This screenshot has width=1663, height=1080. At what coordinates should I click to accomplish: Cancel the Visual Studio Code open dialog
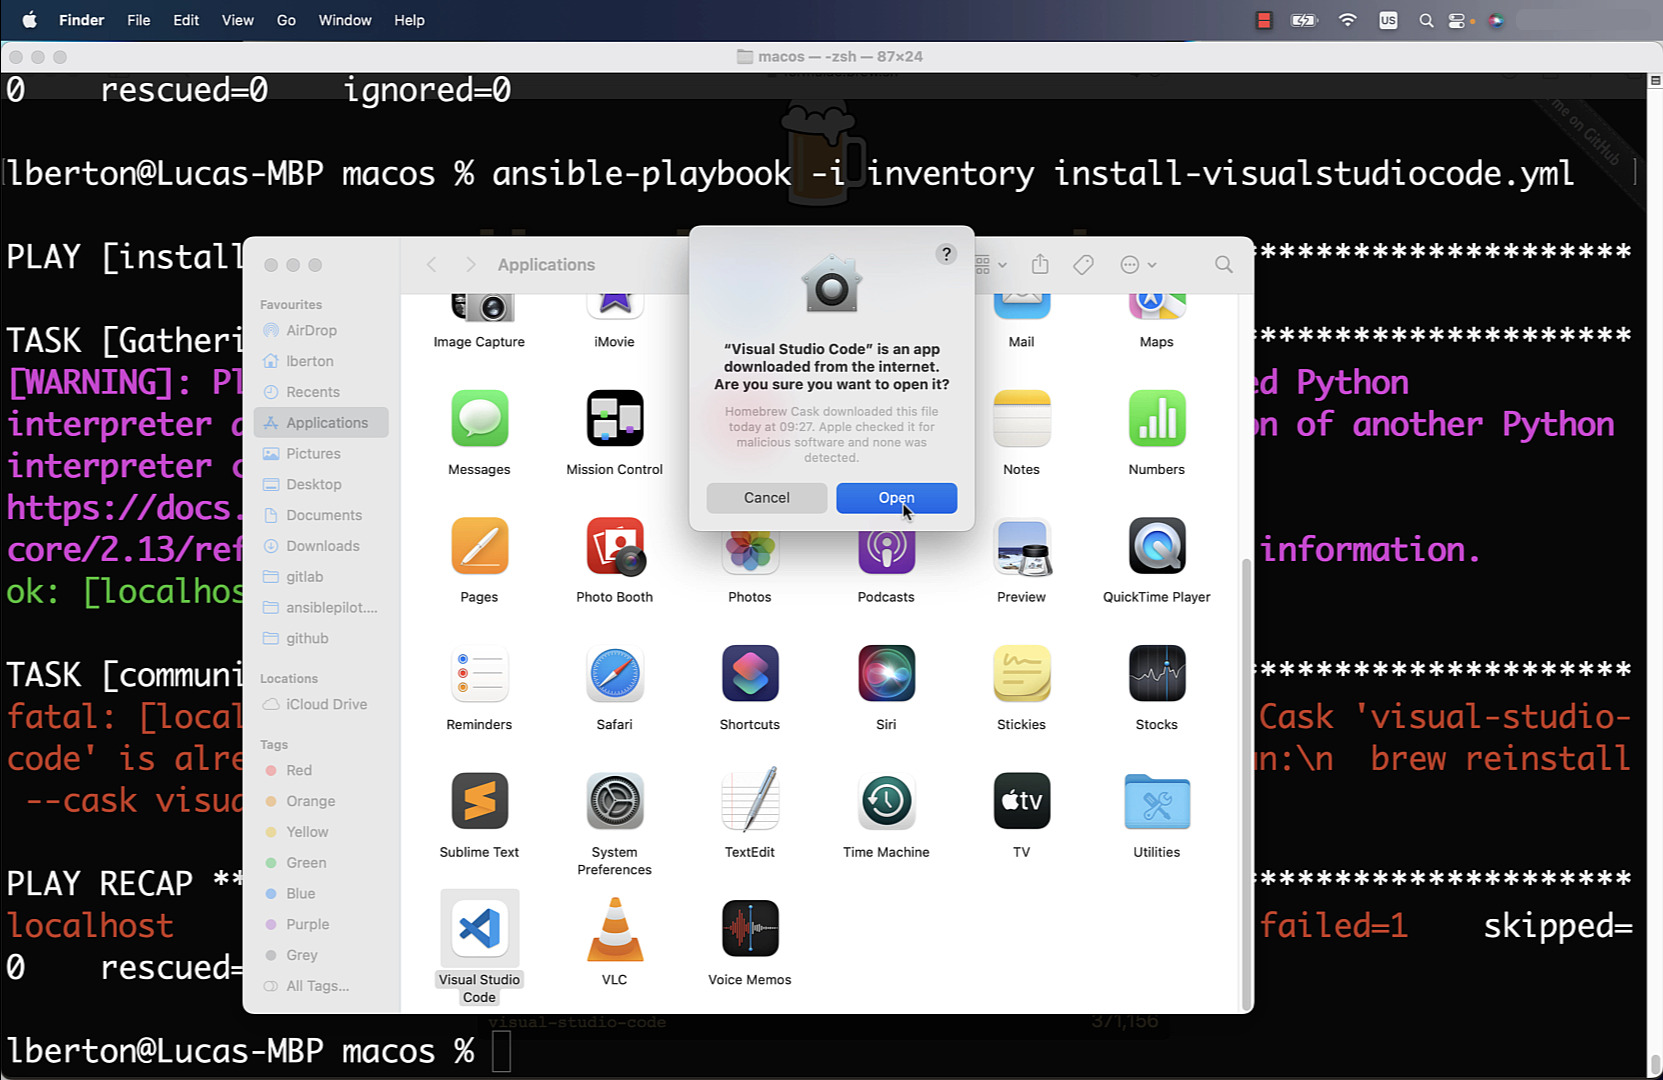click(x=766, y=497)
